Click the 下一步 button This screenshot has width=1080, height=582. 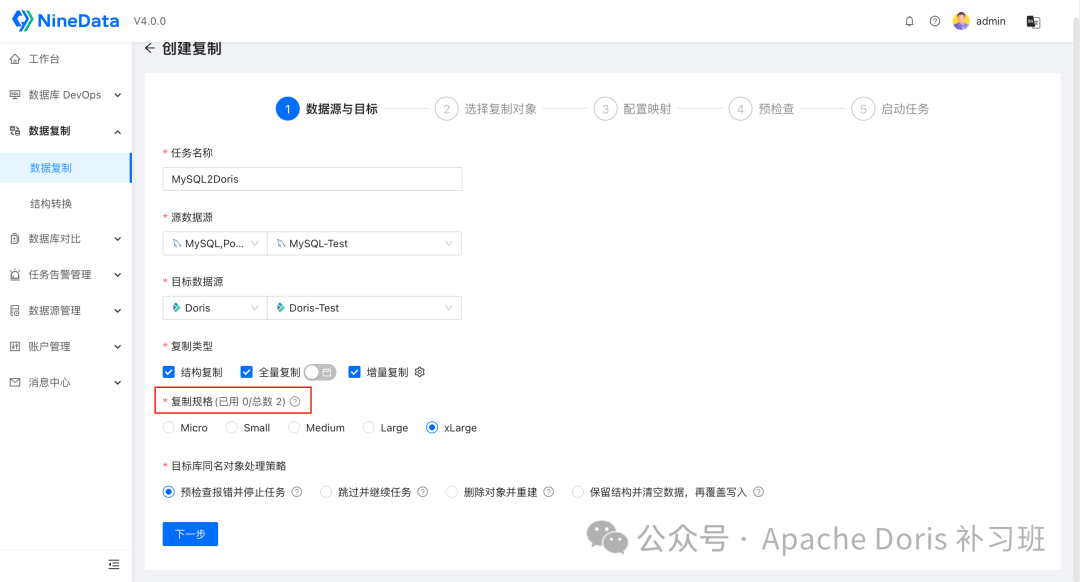[190, 534]
